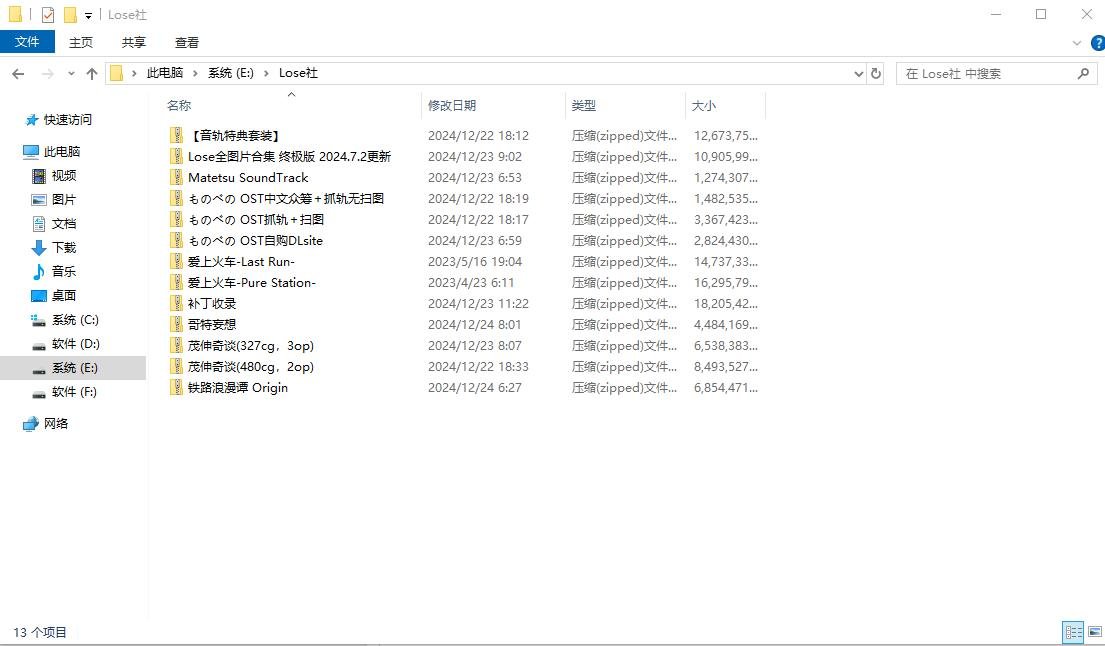This screenshot has height=646, width=1105.
Task: Select the Matetsu SoundTrack file
Action: pyautogui.click(x=248, y=178)
